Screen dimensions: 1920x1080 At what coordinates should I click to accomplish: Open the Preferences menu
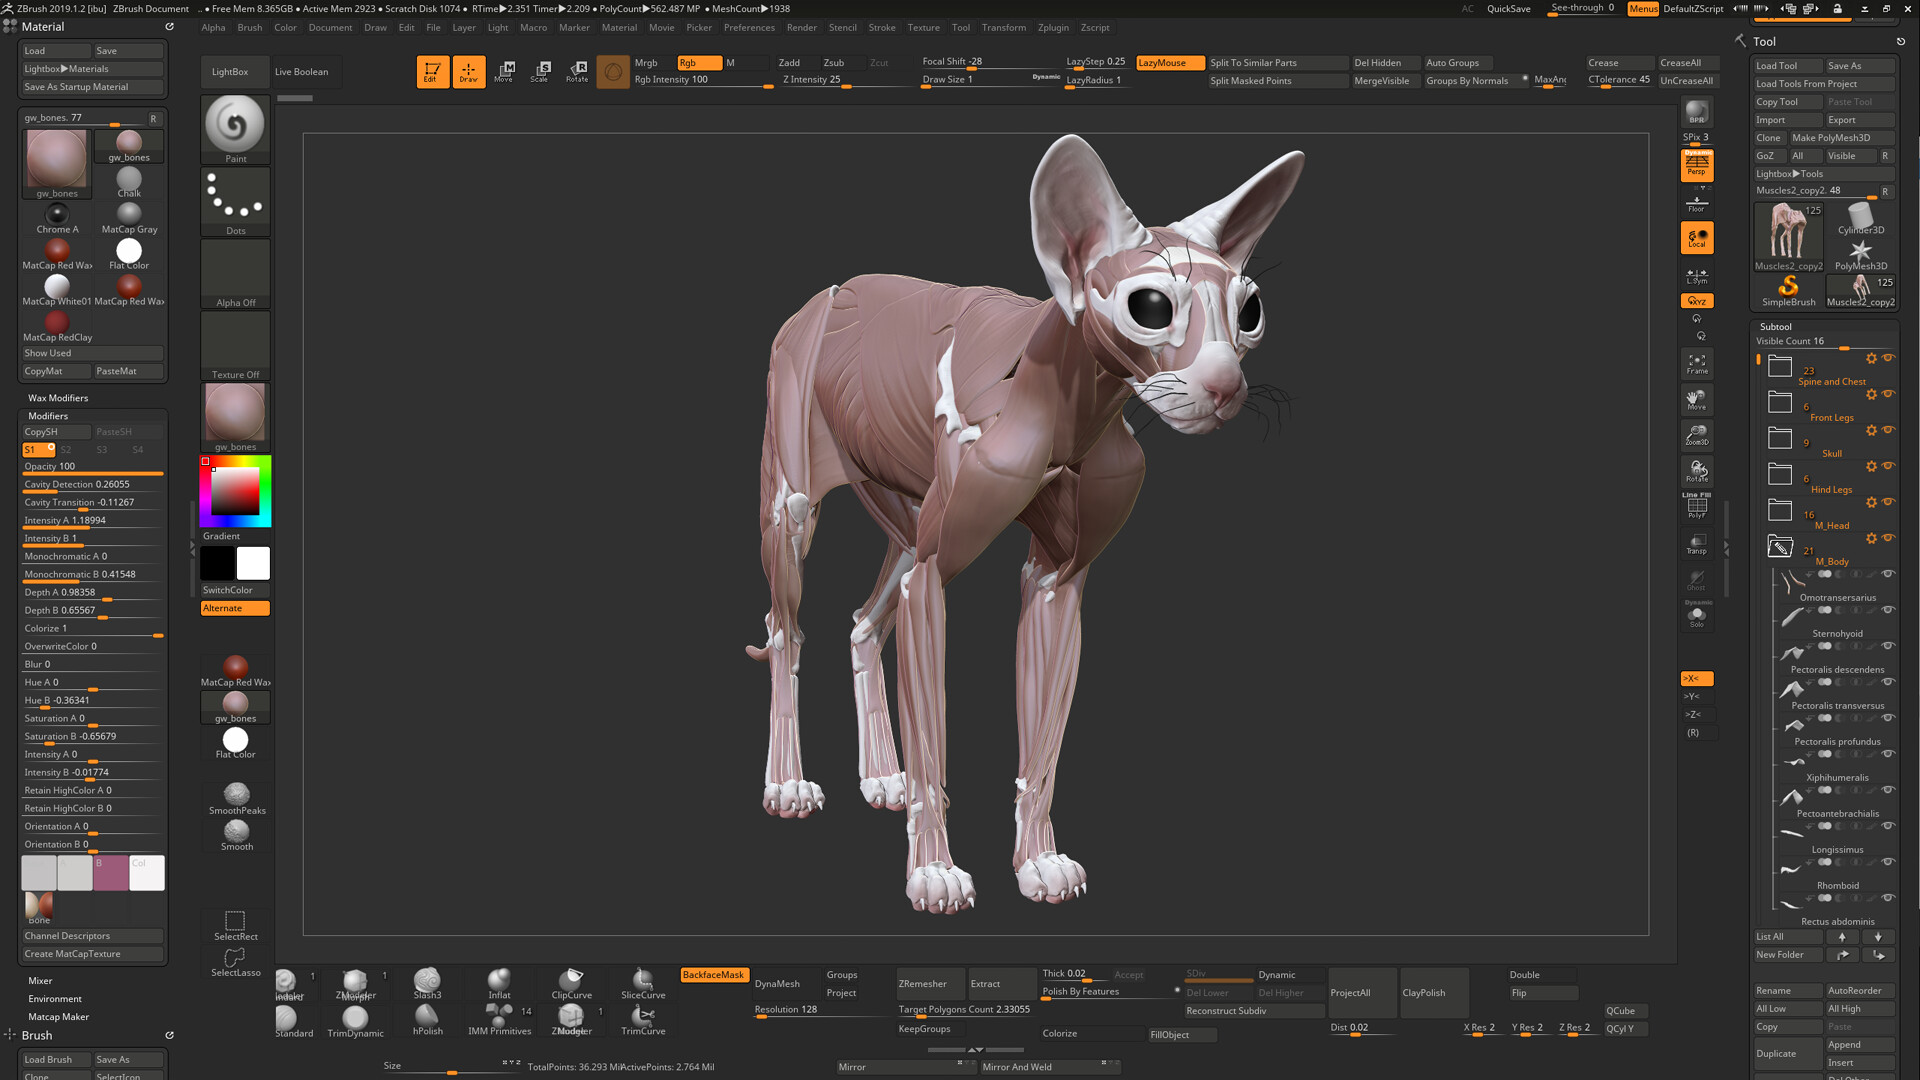(749, 28)
